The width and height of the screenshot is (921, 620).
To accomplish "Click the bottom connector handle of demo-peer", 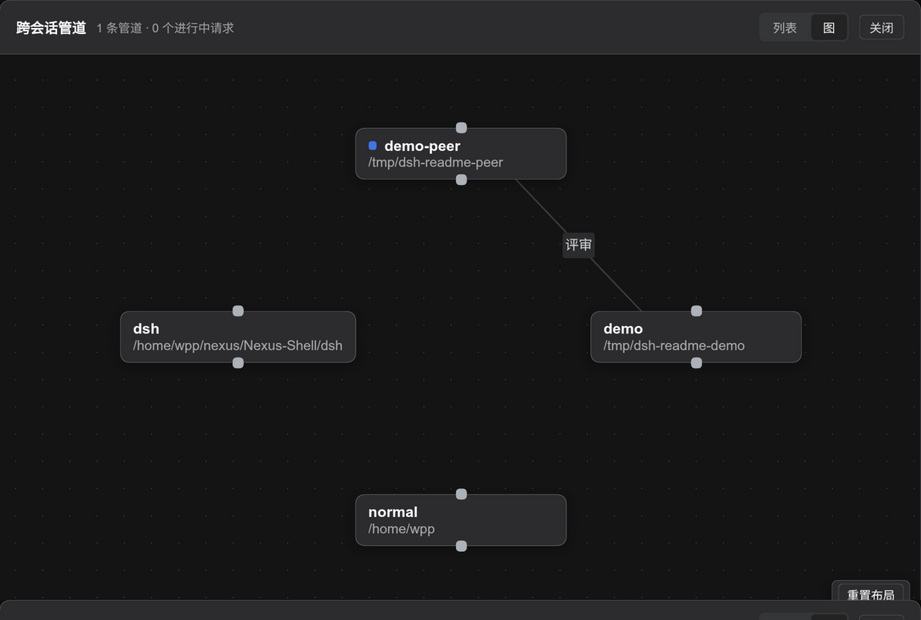I will click(x=462, y=180).
